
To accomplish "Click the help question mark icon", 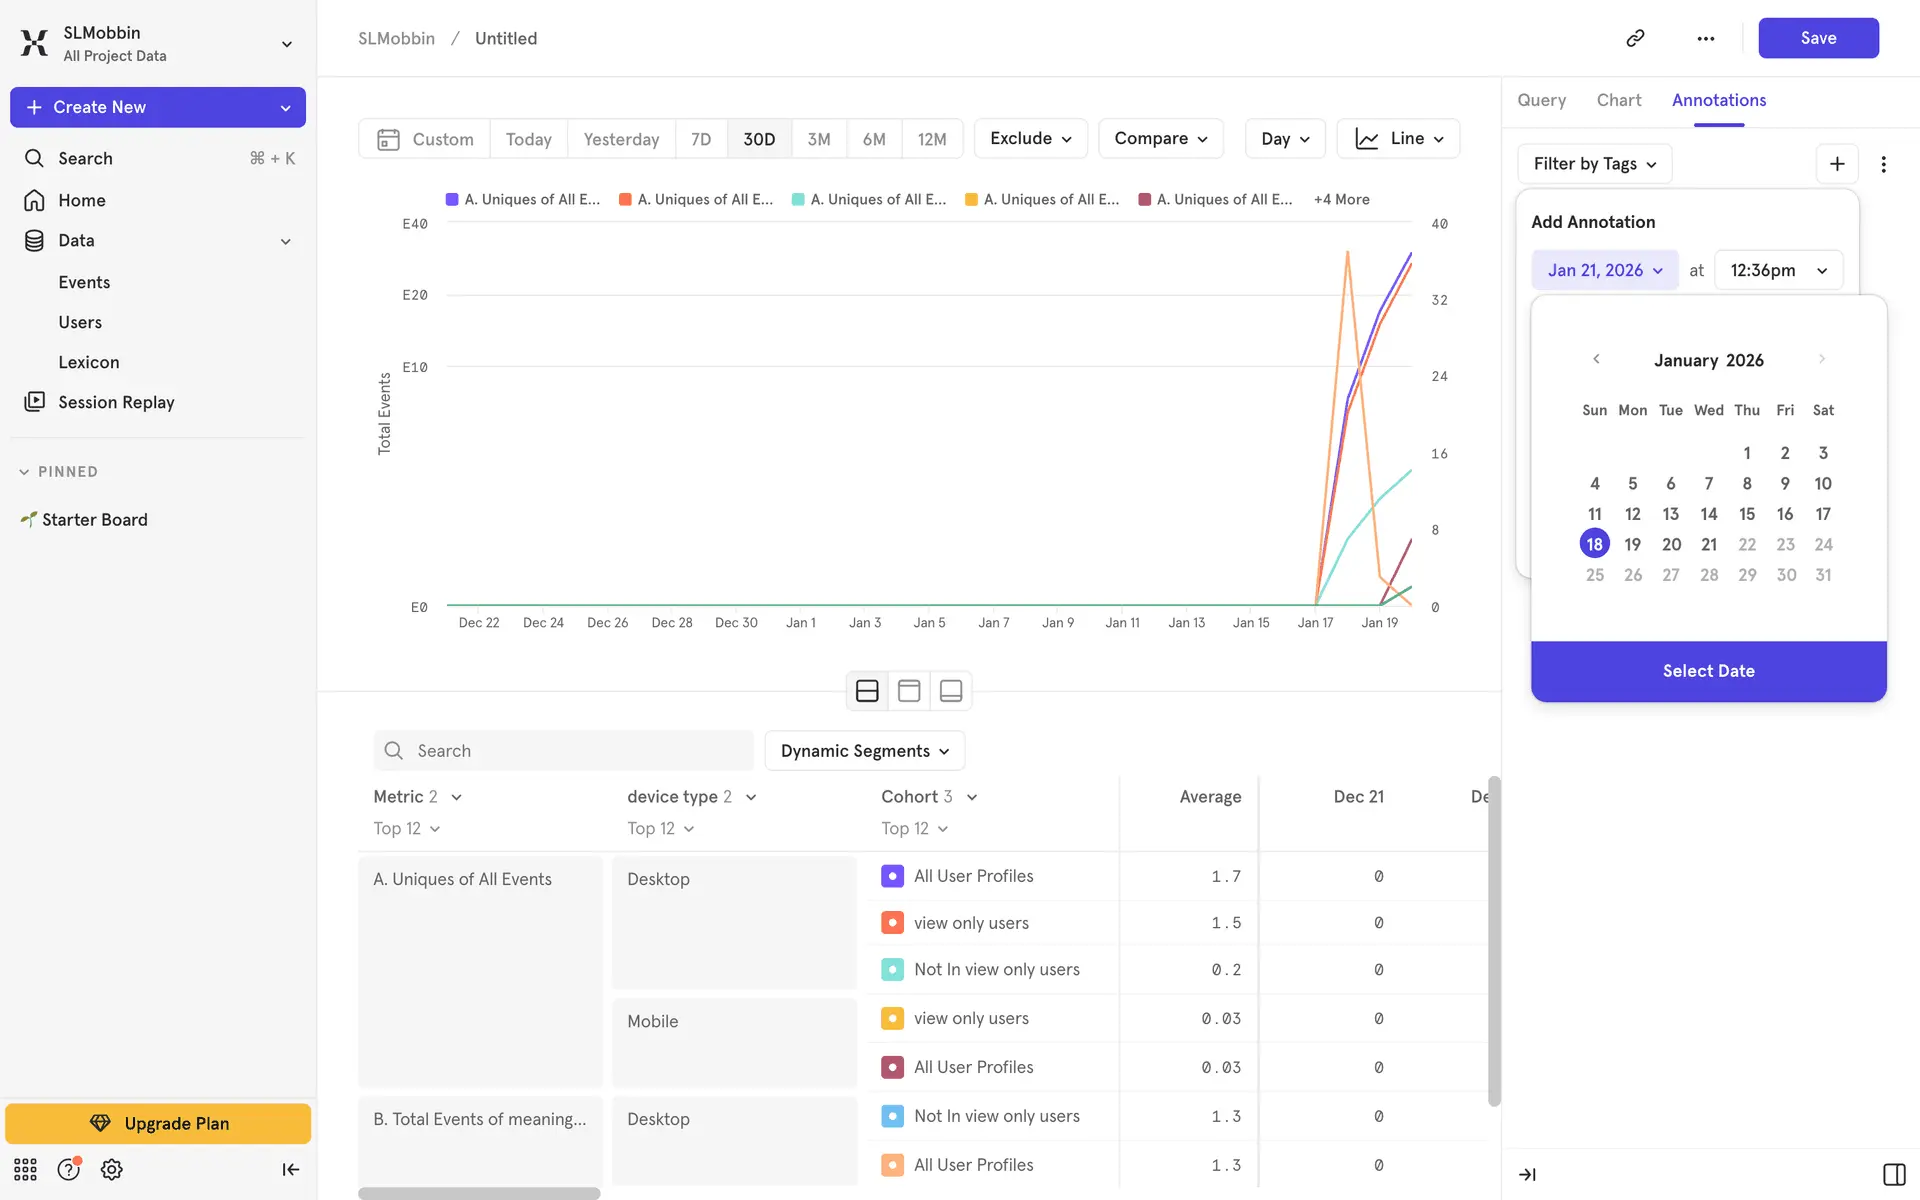I will click(68, 1169).
